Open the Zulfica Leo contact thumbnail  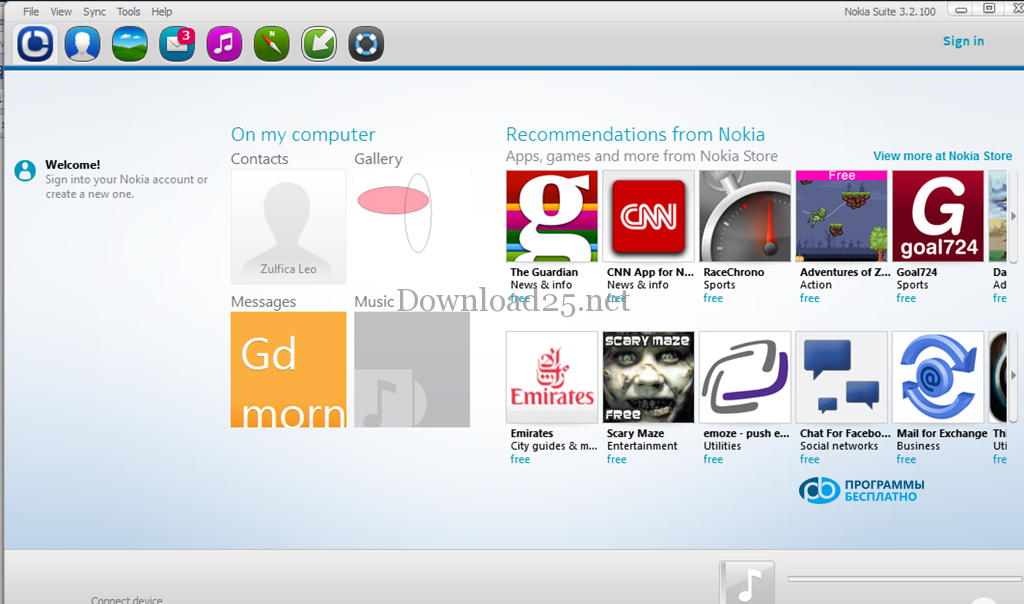pyautogui.click(x=288, y=227)
